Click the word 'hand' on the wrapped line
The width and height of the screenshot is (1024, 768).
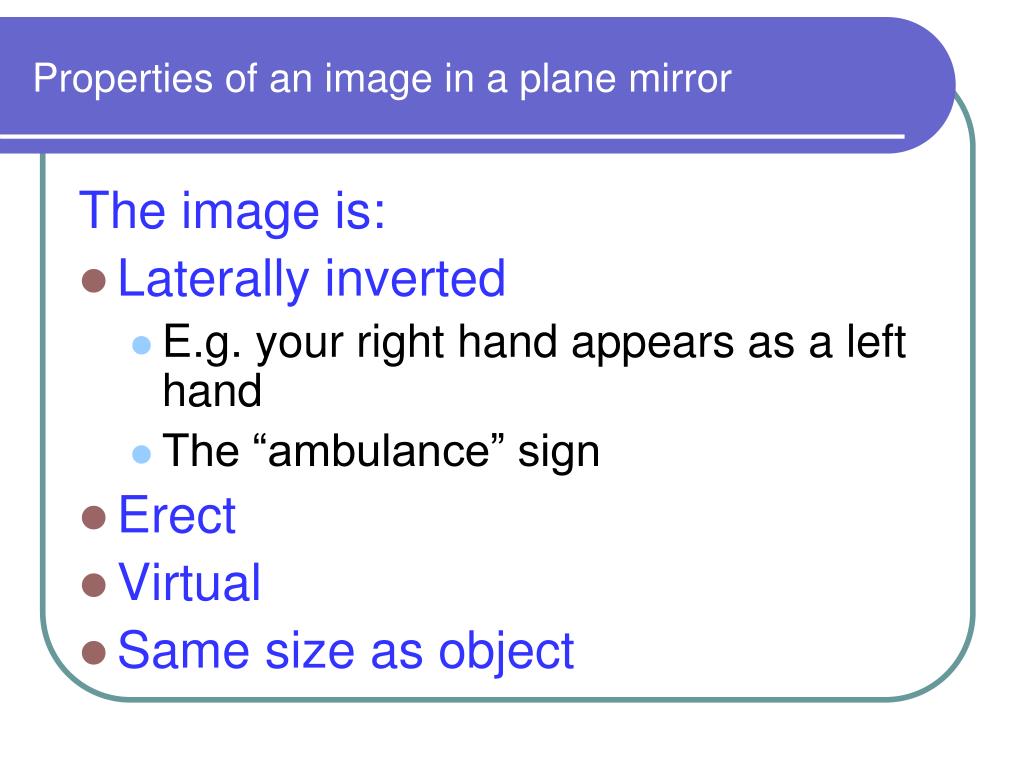[x=212, y=391]
